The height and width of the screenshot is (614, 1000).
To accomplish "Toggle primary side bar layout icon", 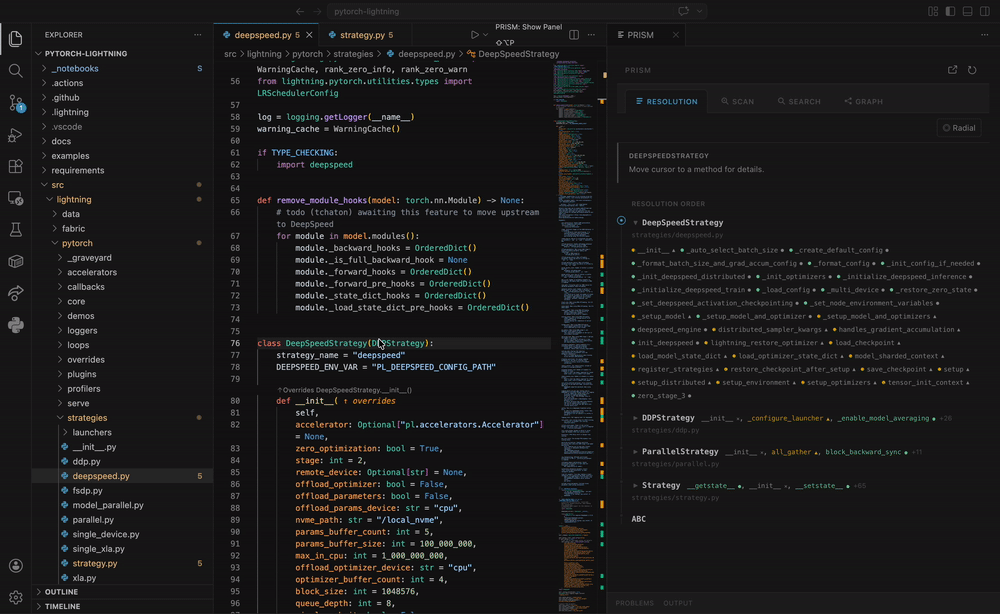I will click(950, 11).
